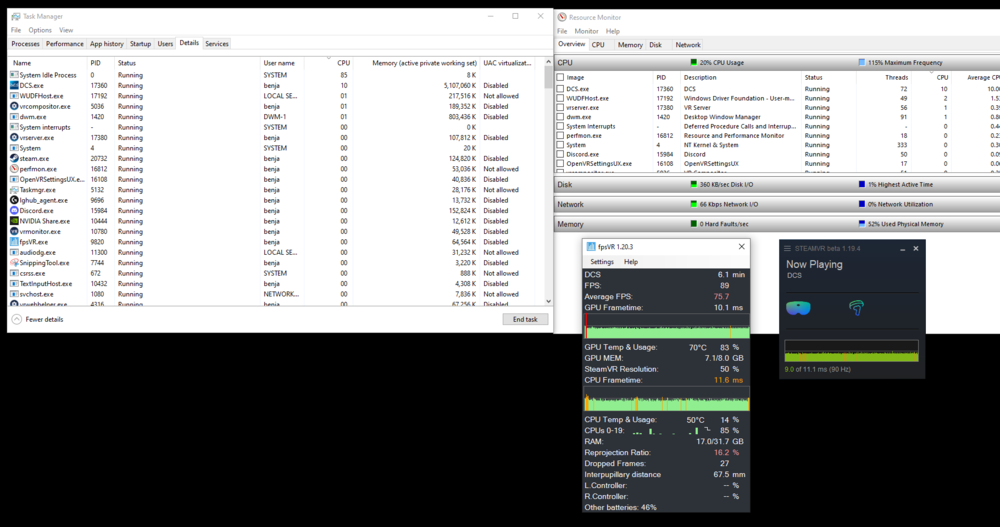Click the perfmon.exe icon in Task Manager list
The height and width of the screenshot is (527, 1000).
pyautogui.click(x=14, y=169)
